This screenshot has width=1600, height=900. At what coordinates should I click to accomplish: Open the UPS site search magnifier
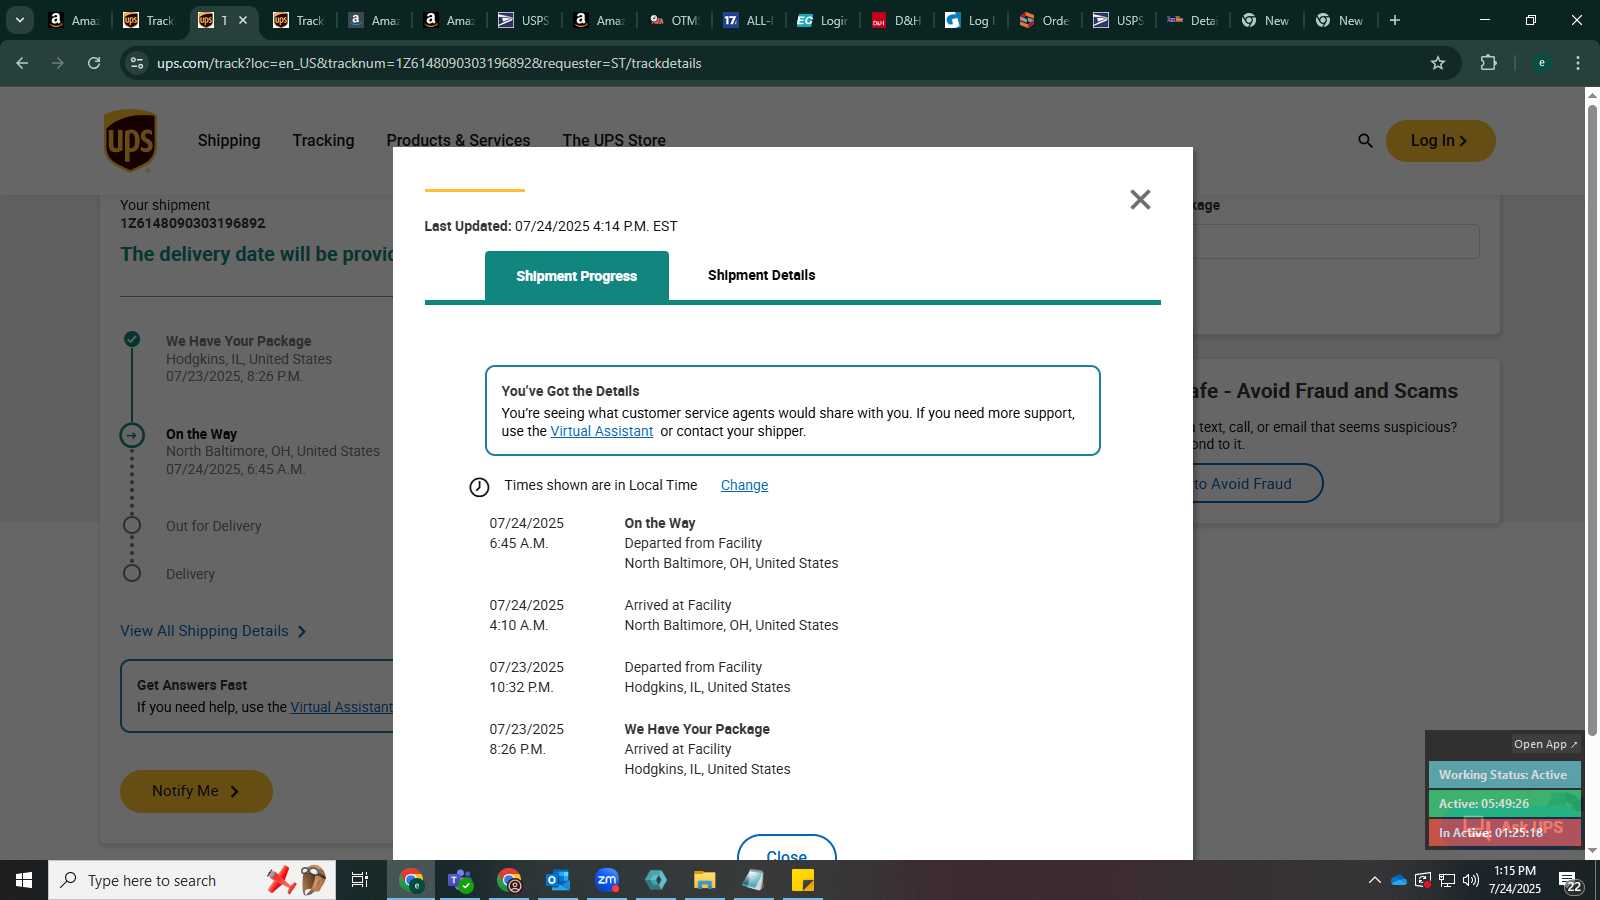pyautogui.click(x=1365, y=141)
